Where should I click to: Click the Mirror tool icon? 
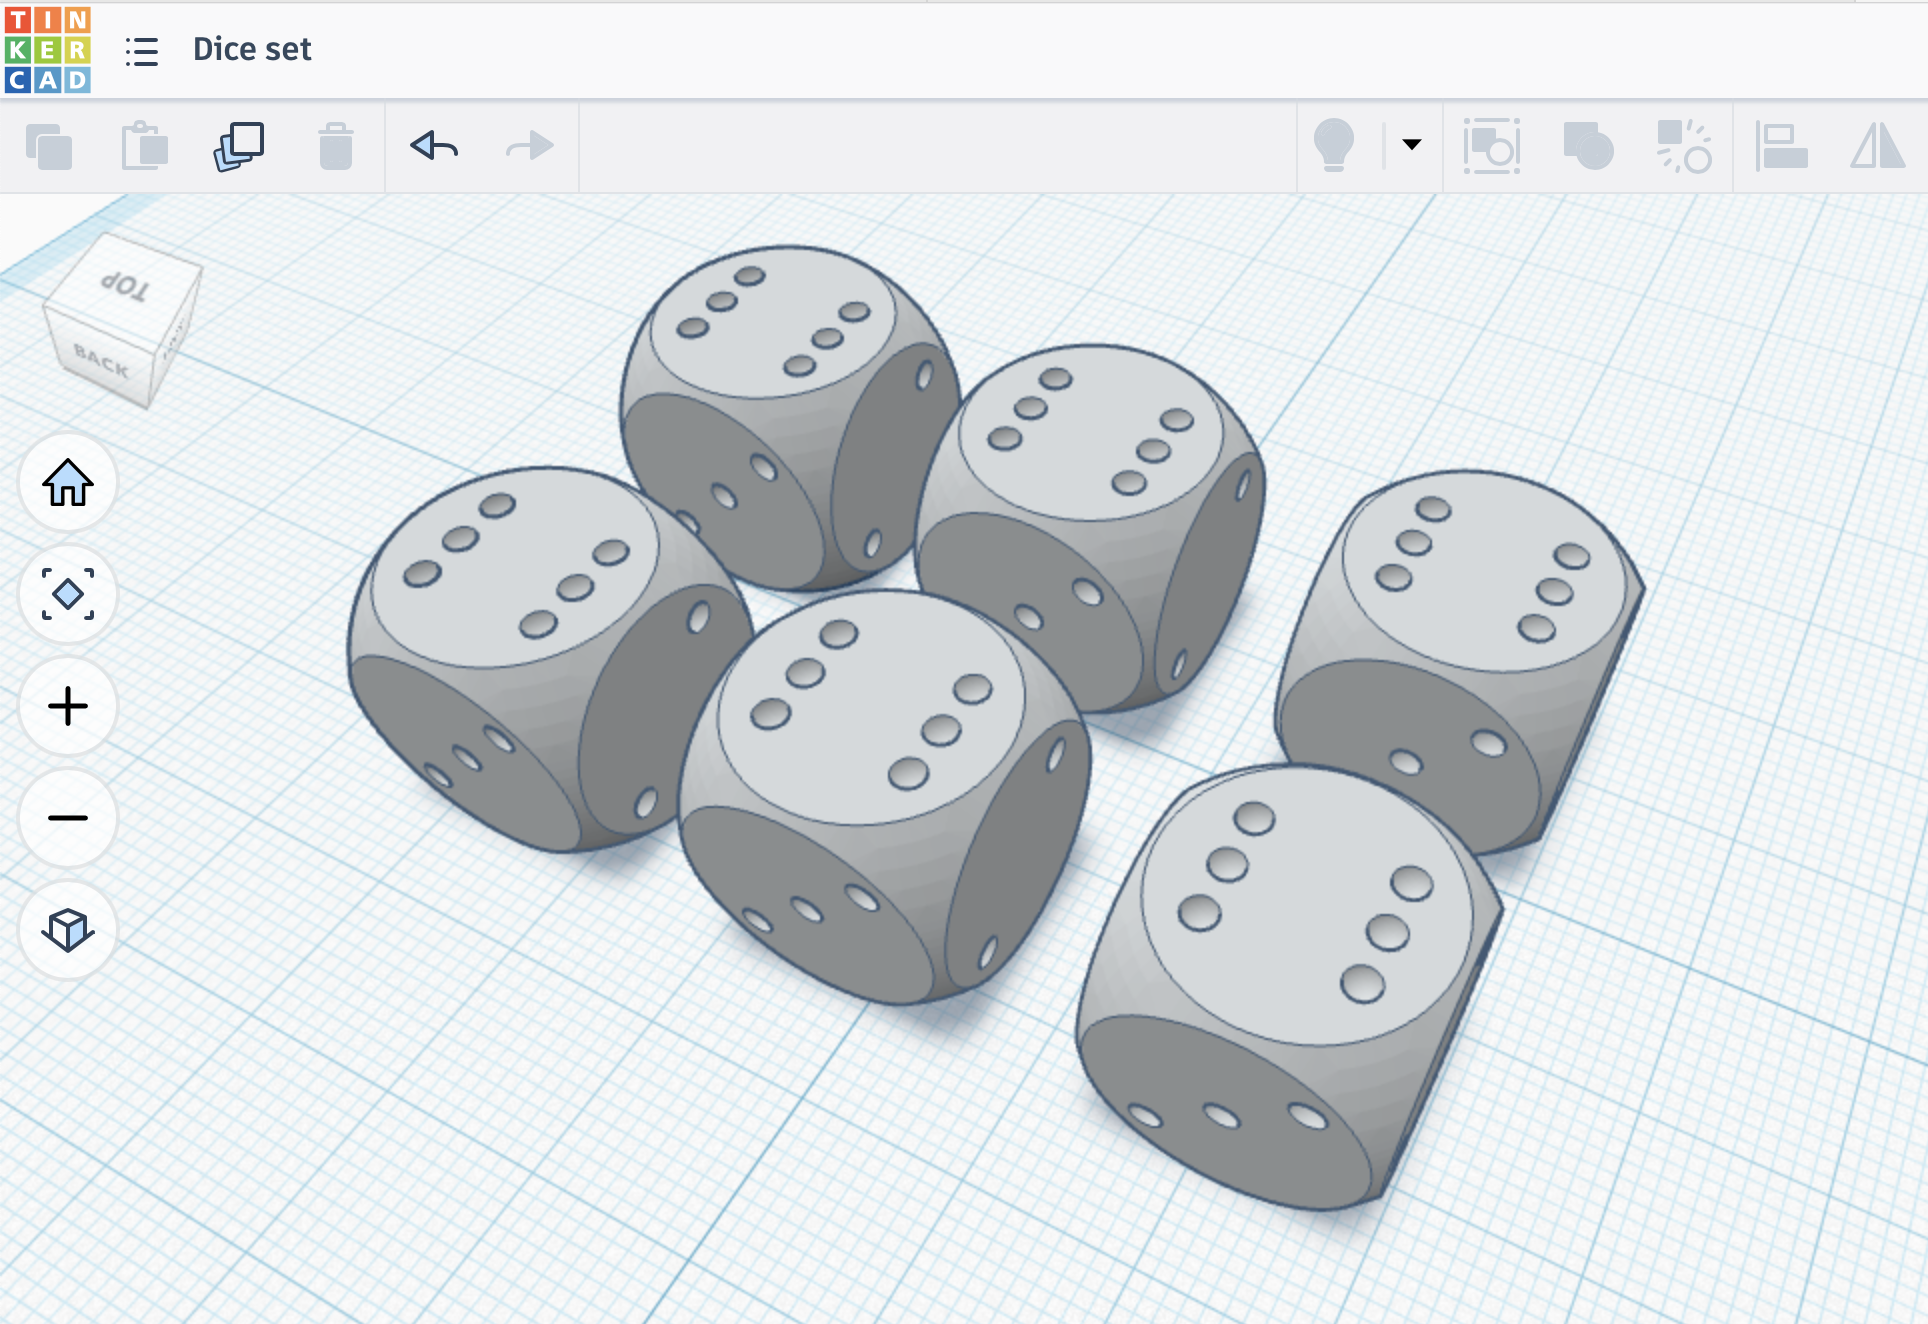[1877, 146]
